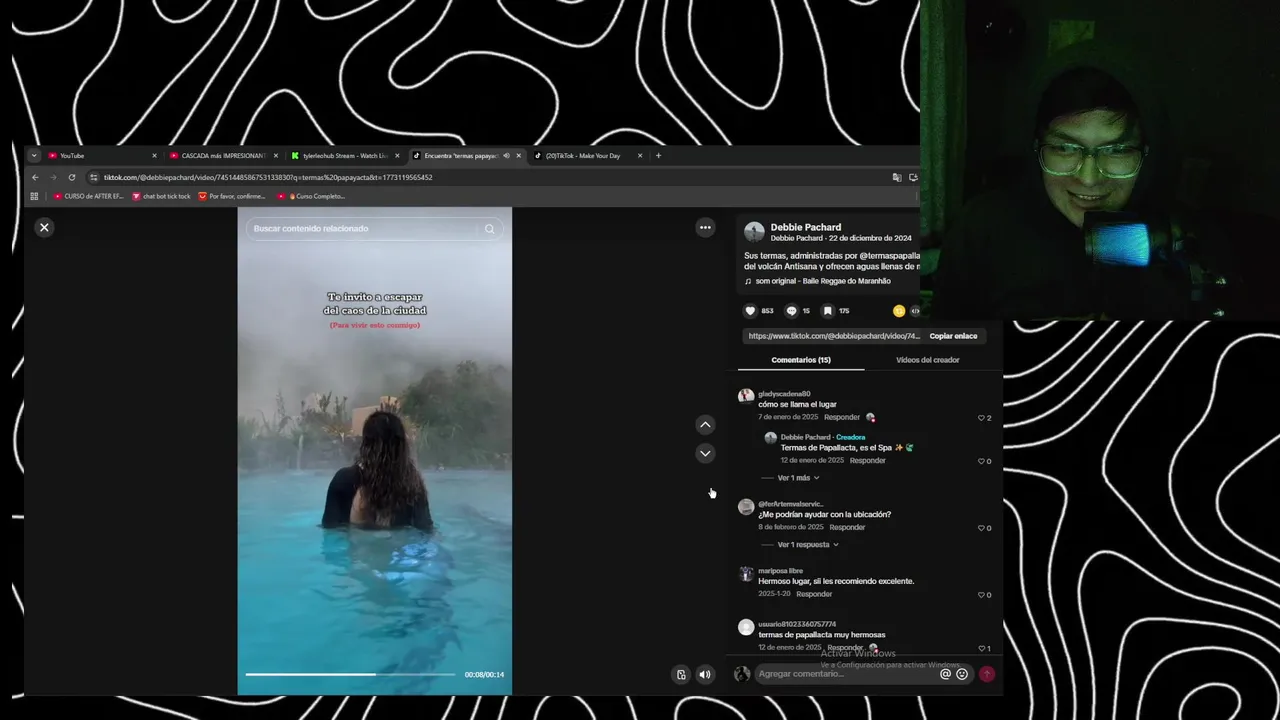Click the search magnifier in the related content bar
Image resolution: width=1280 pixels, height=720 pixels.
pyautogui.click(x=489, y=229)
